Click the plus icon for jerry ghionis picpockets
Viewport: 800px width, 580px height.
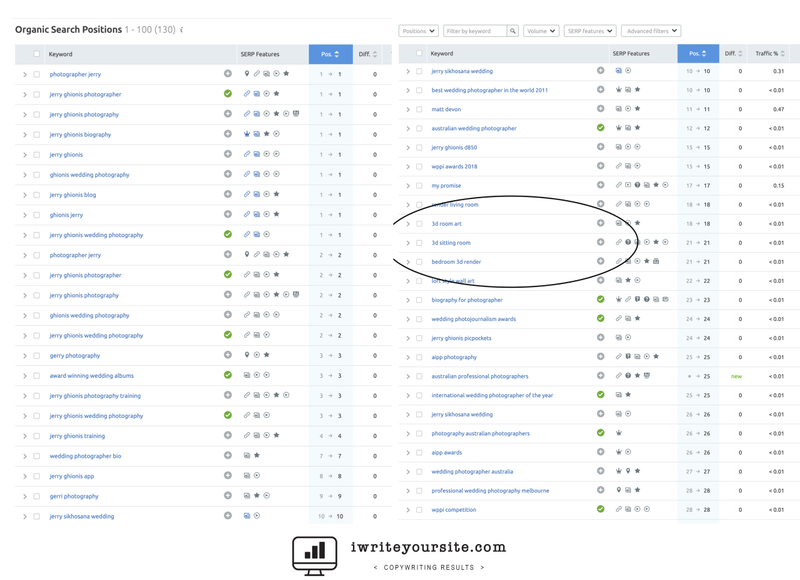click(x=601, y=337)
